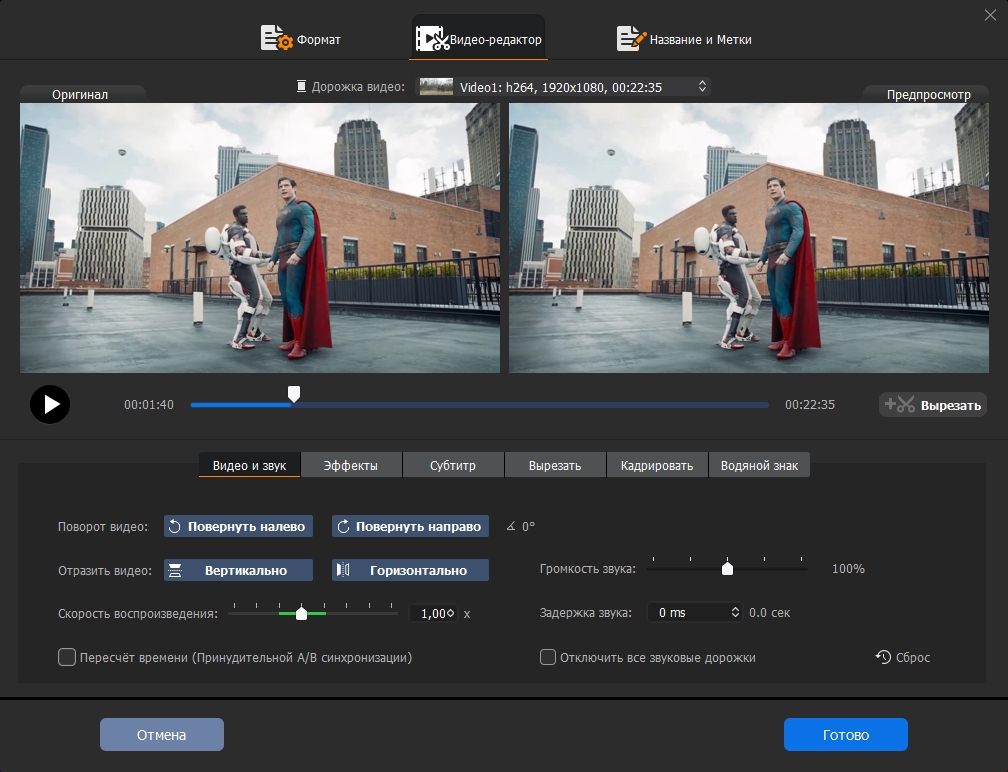Switch to the Эффекты tab

350,466
